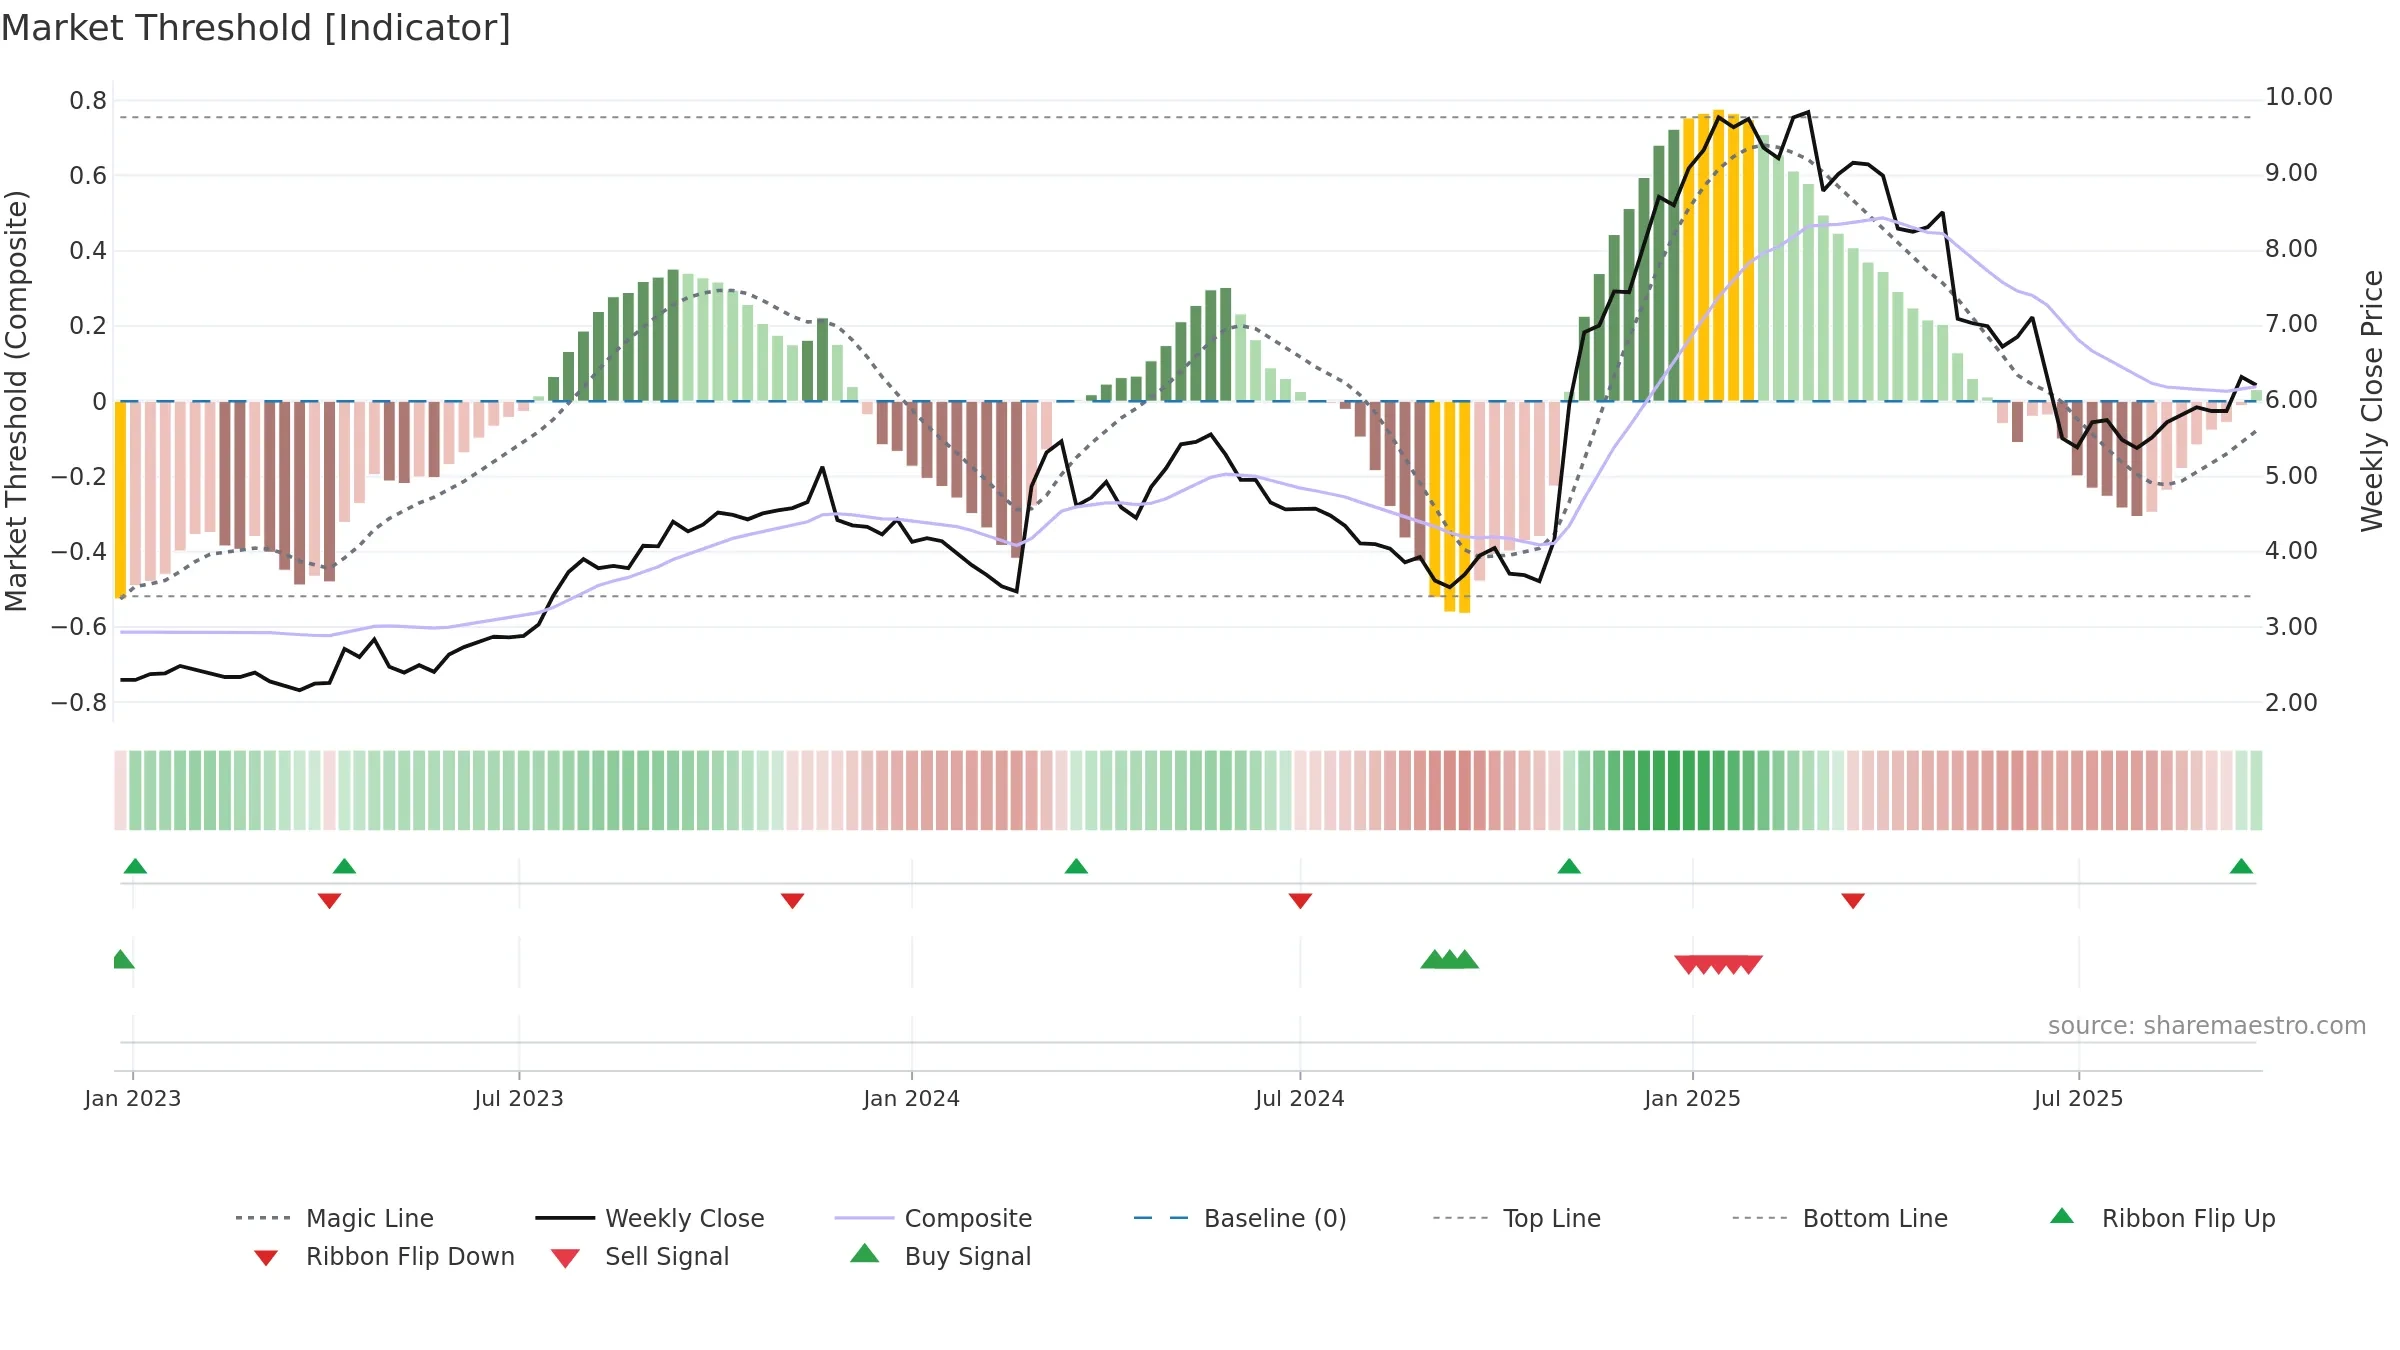
Task: Click the 2.00 right axis tick
Action: tap(2291, 702)
